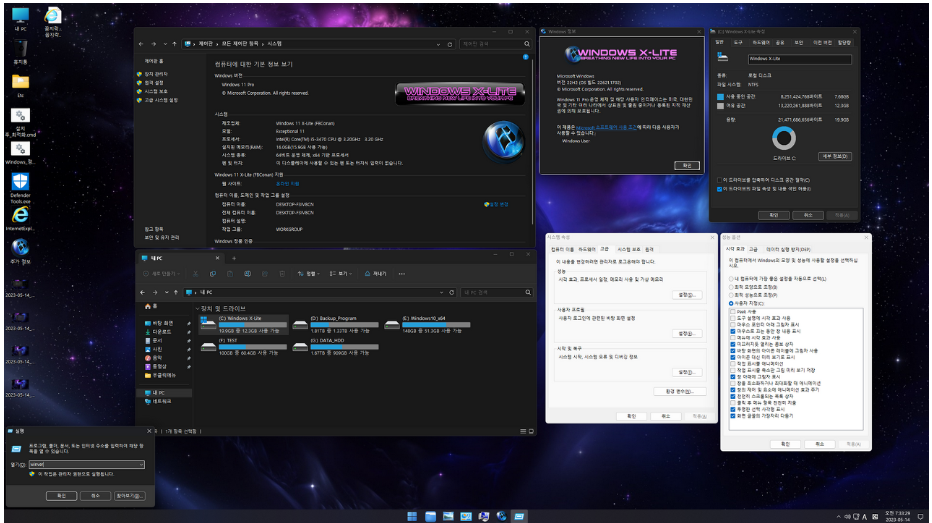
Task: Switch to details view icon at Explorer status bar
Action: 523,431
